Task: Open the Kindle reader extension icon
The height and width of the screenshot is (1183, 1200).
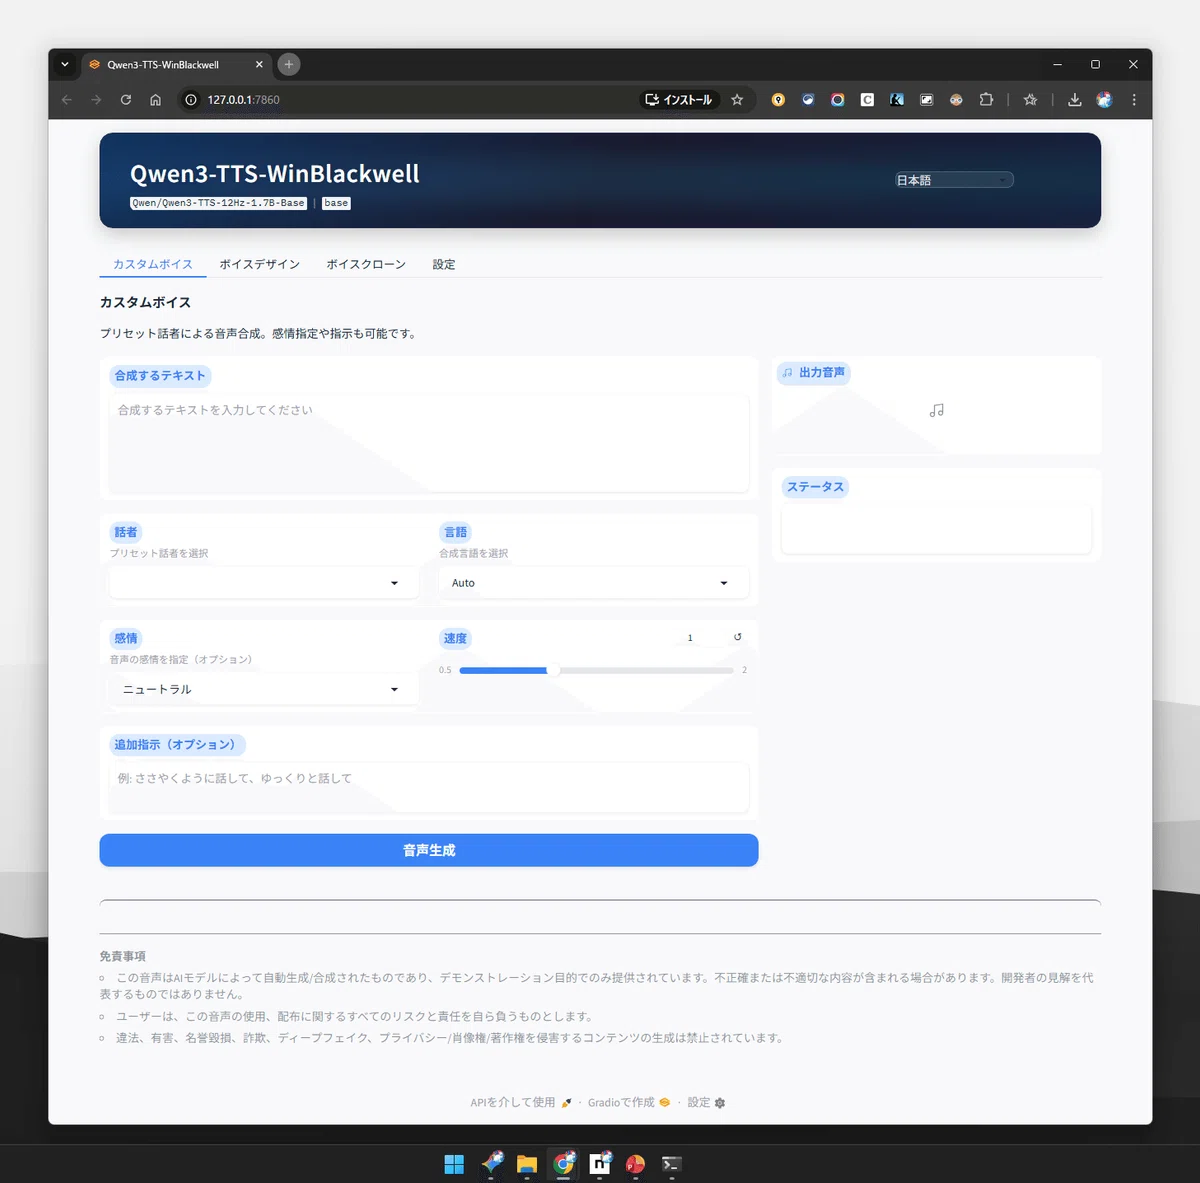Action: pyautogui.click(x=897, y=100)
